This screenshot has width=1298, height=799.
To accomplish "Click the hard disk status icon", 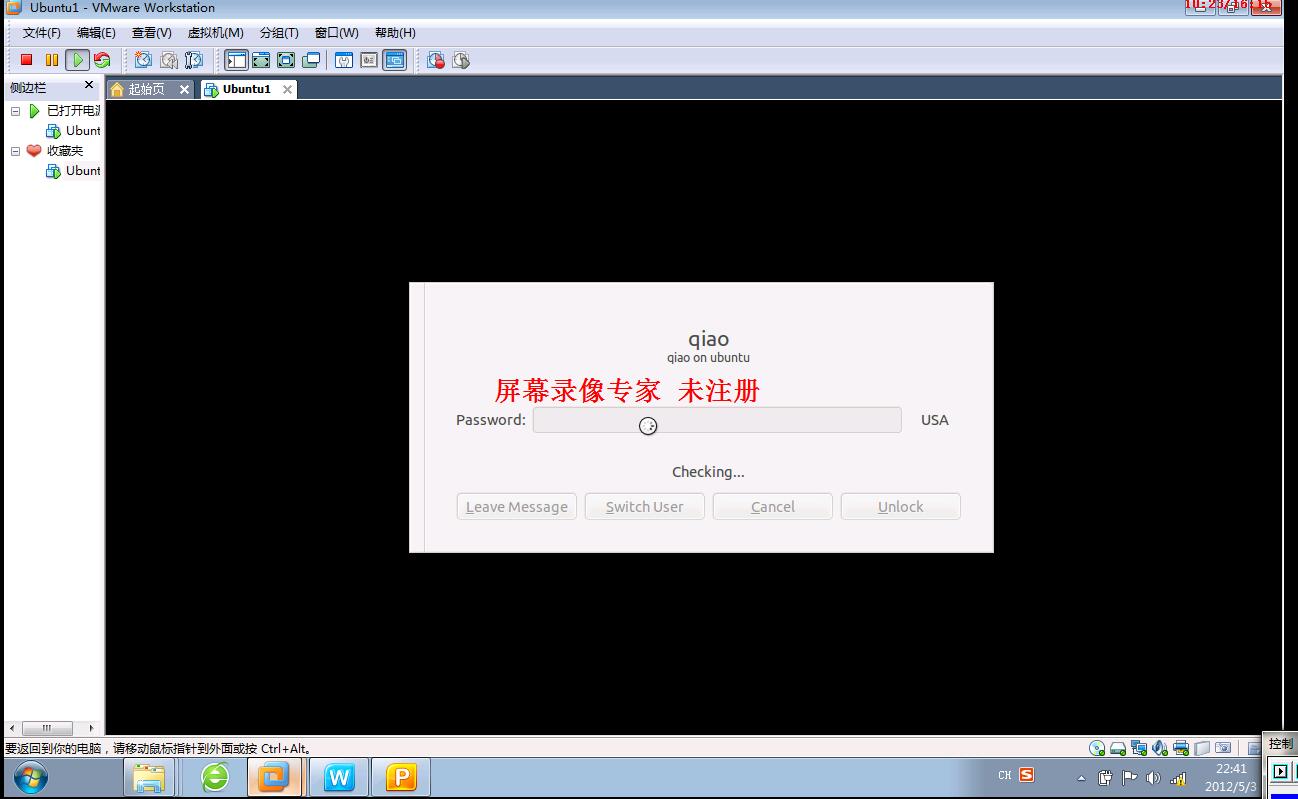I will click(1118, 748).
